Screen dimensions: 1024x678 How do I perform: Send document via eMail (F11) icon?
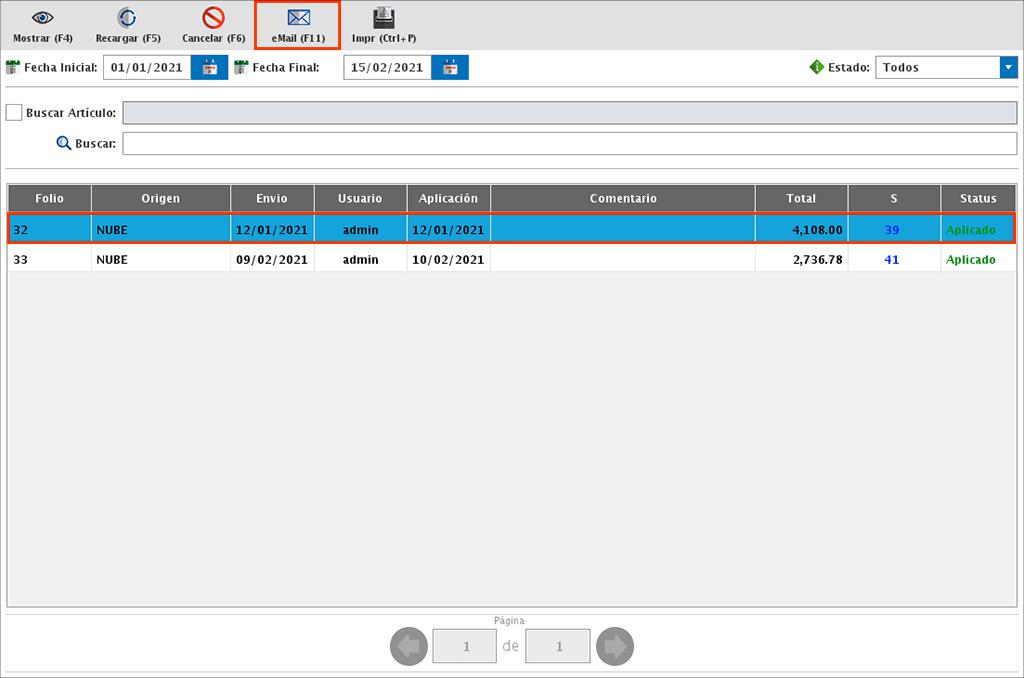tap(298, 18)
